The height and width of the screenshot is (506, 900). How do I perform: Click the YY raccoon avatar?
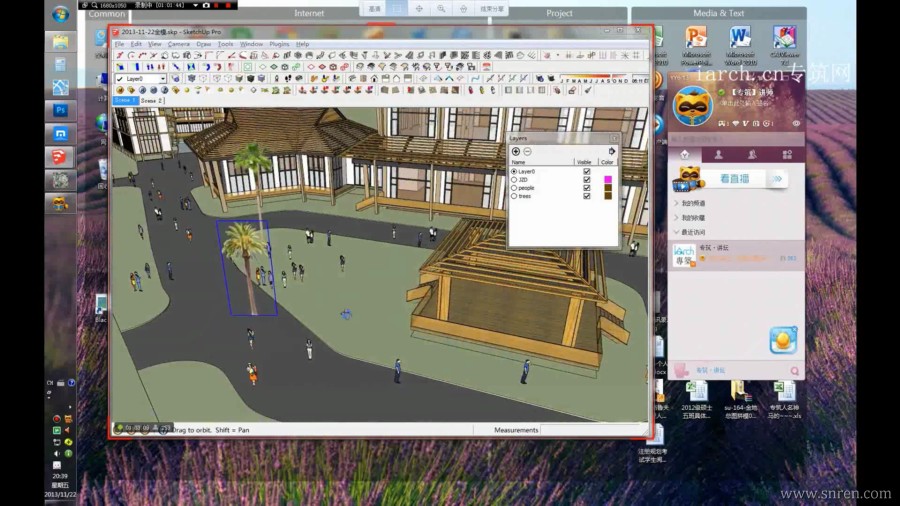(x=693, y=106)
